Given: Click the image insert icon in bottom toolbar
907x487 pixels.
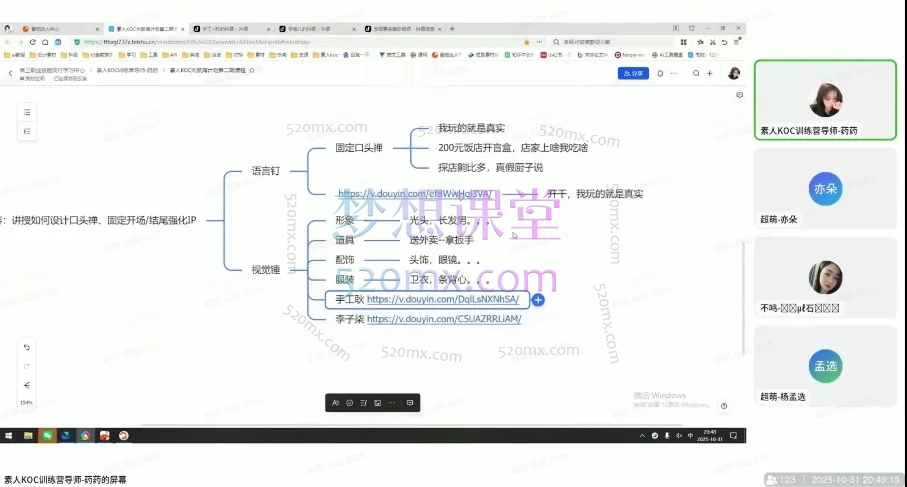Looking at the screenshot, I should point(377,403).
